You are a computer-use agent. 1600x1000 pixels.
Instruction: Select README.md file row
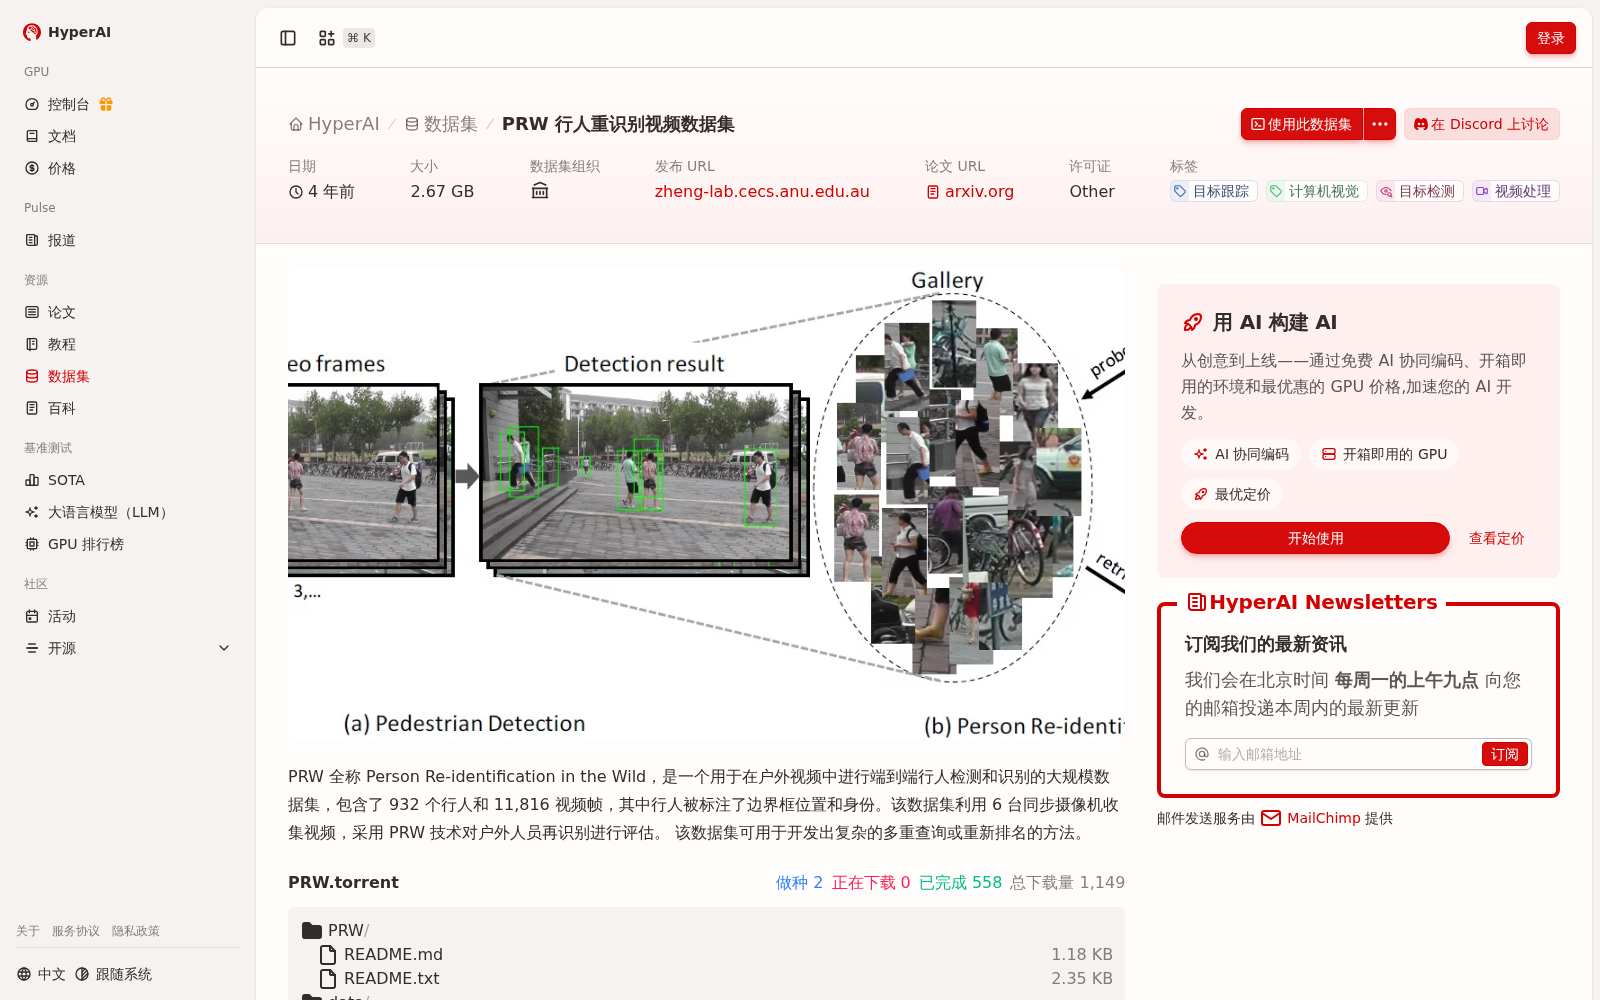click(706, 954)
